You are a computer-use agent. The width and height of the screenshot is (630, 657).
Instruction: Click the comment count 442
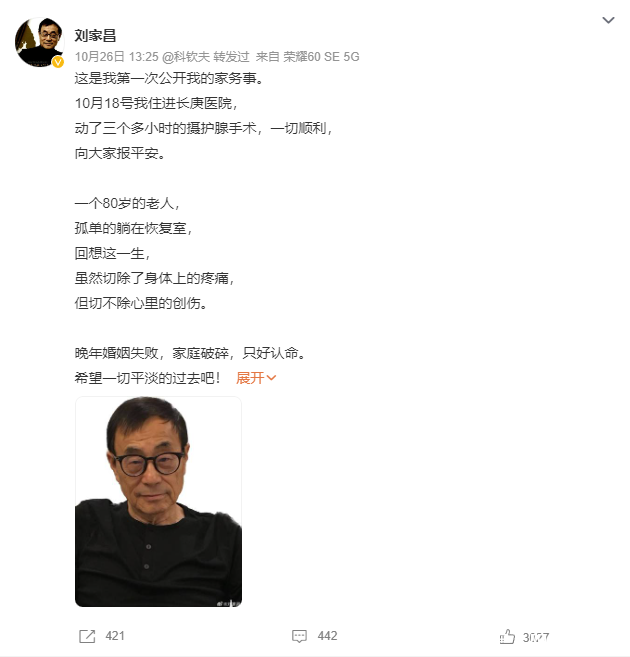[x=327, y=636]
